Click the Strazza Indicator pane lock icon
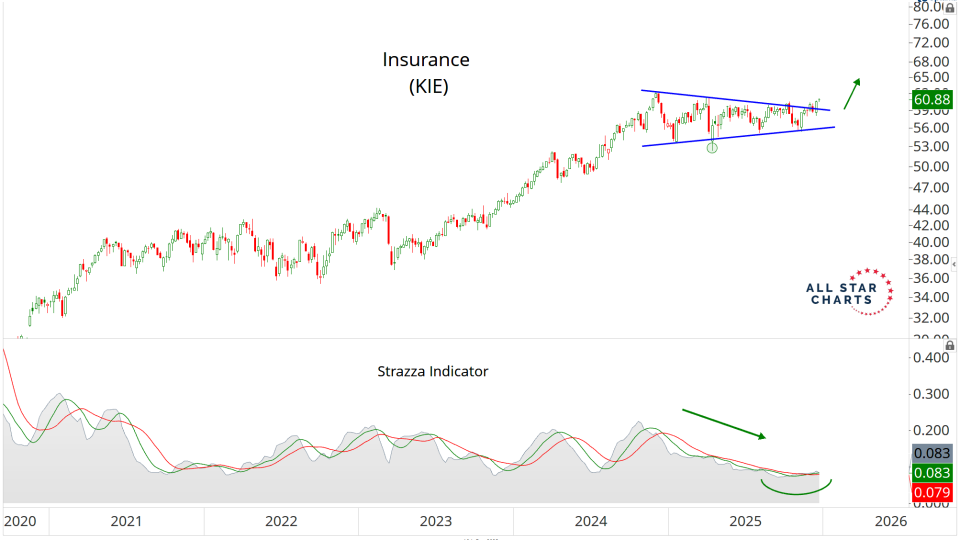Image resolution: width=960 pixels, height=540 pixels. click(x=948, y=344)
